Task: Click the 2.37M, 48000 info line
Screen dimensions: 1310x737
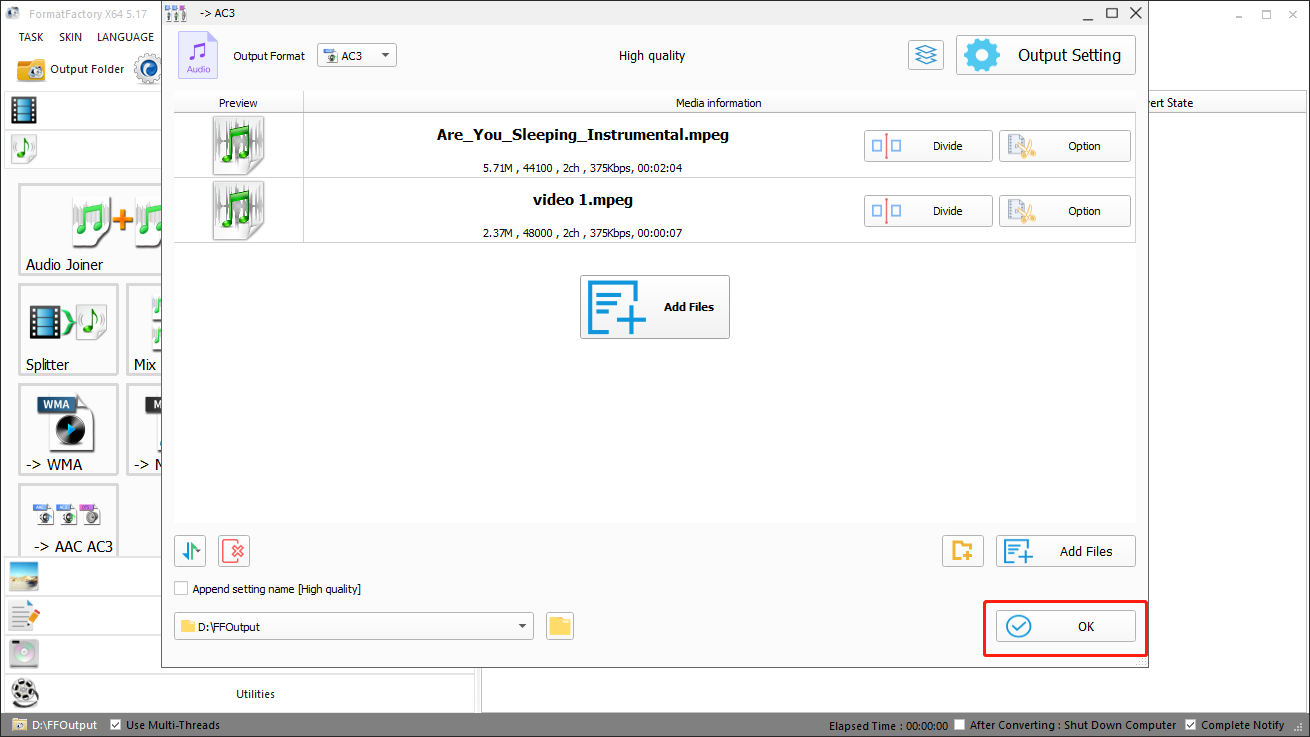Action: pos(582,233)
